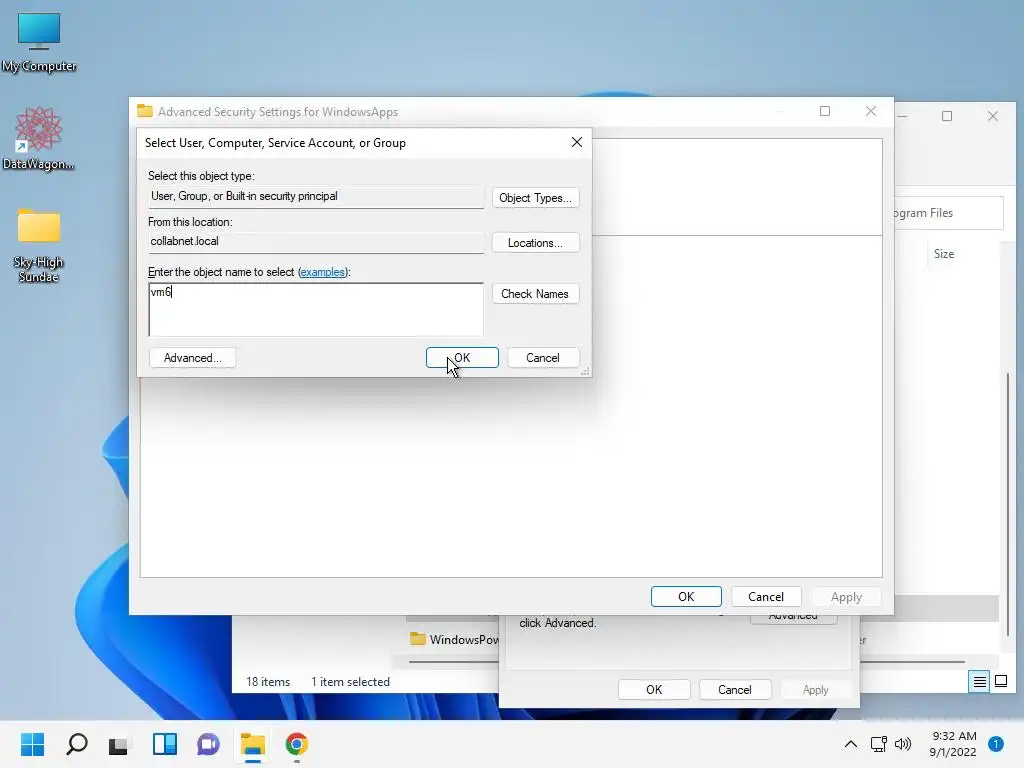This screenshot has width=1024, height=768.
Task: Open the volume tray icon
Action: [903, 744]
